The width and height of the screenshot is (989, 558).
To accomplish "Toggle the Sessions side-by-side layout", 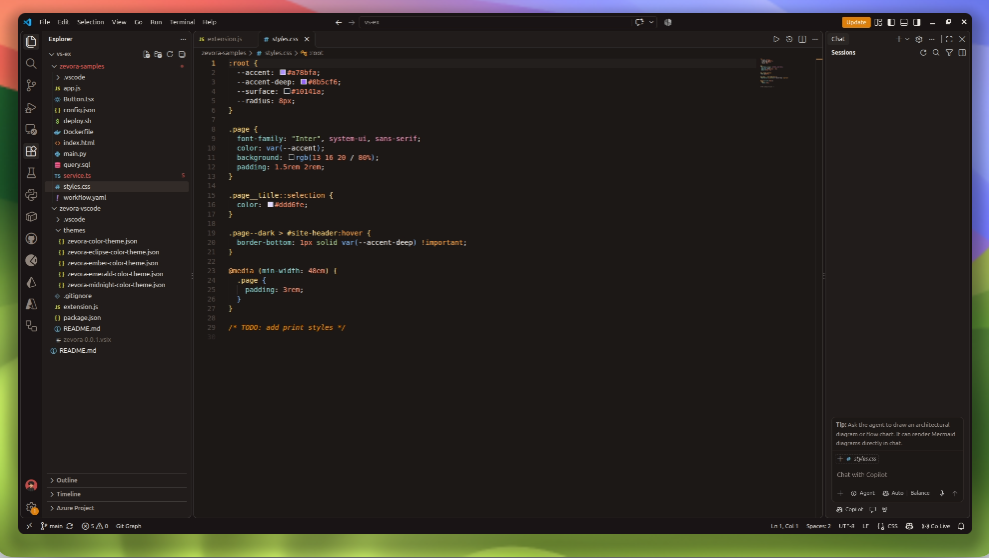I will coord(962,53).
